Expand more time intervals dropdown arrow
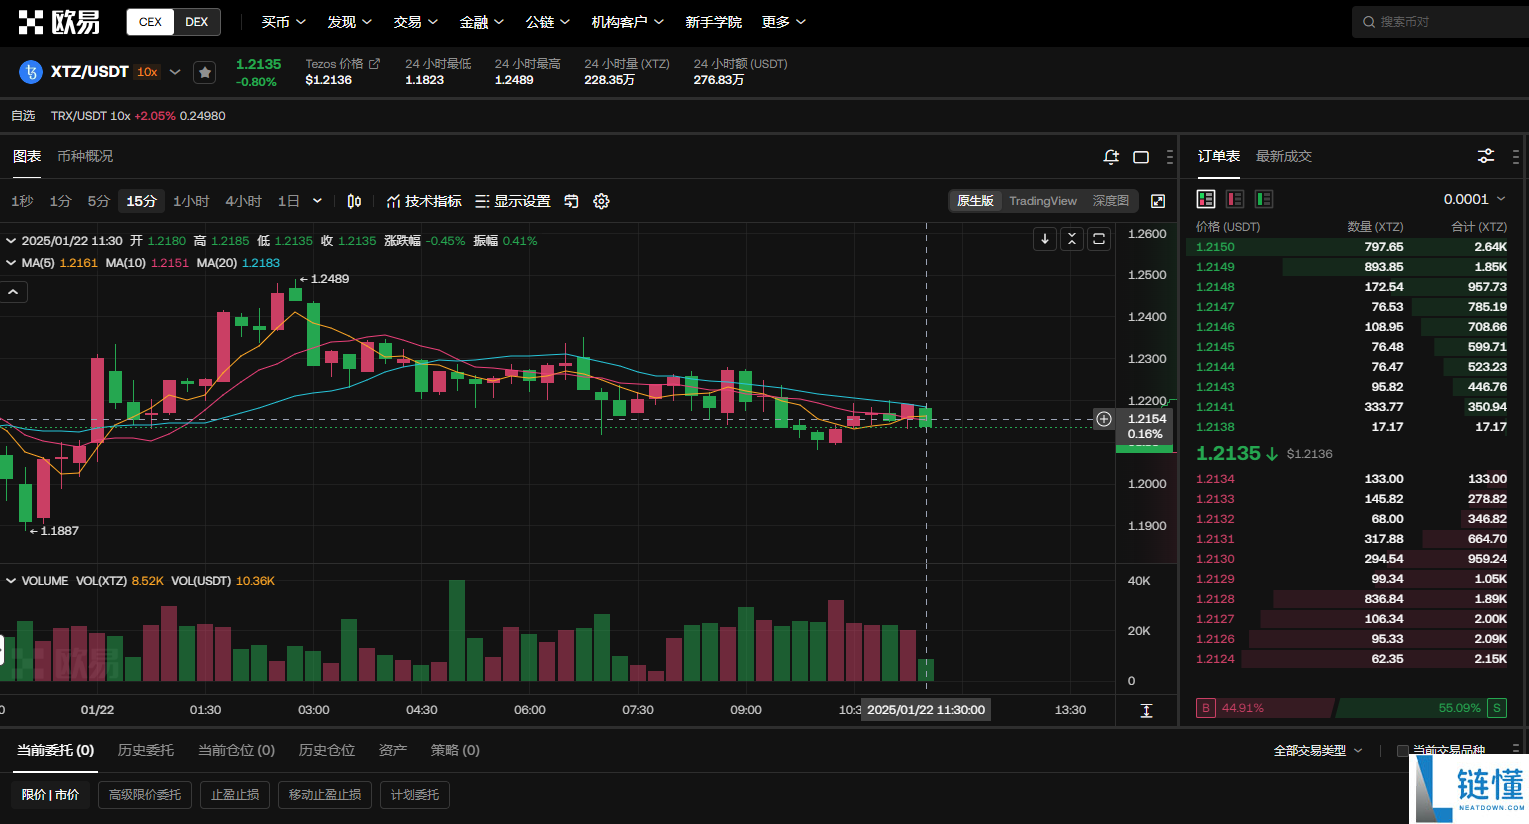Viewport: 1529px width, 824px height. tap(317, 201)
